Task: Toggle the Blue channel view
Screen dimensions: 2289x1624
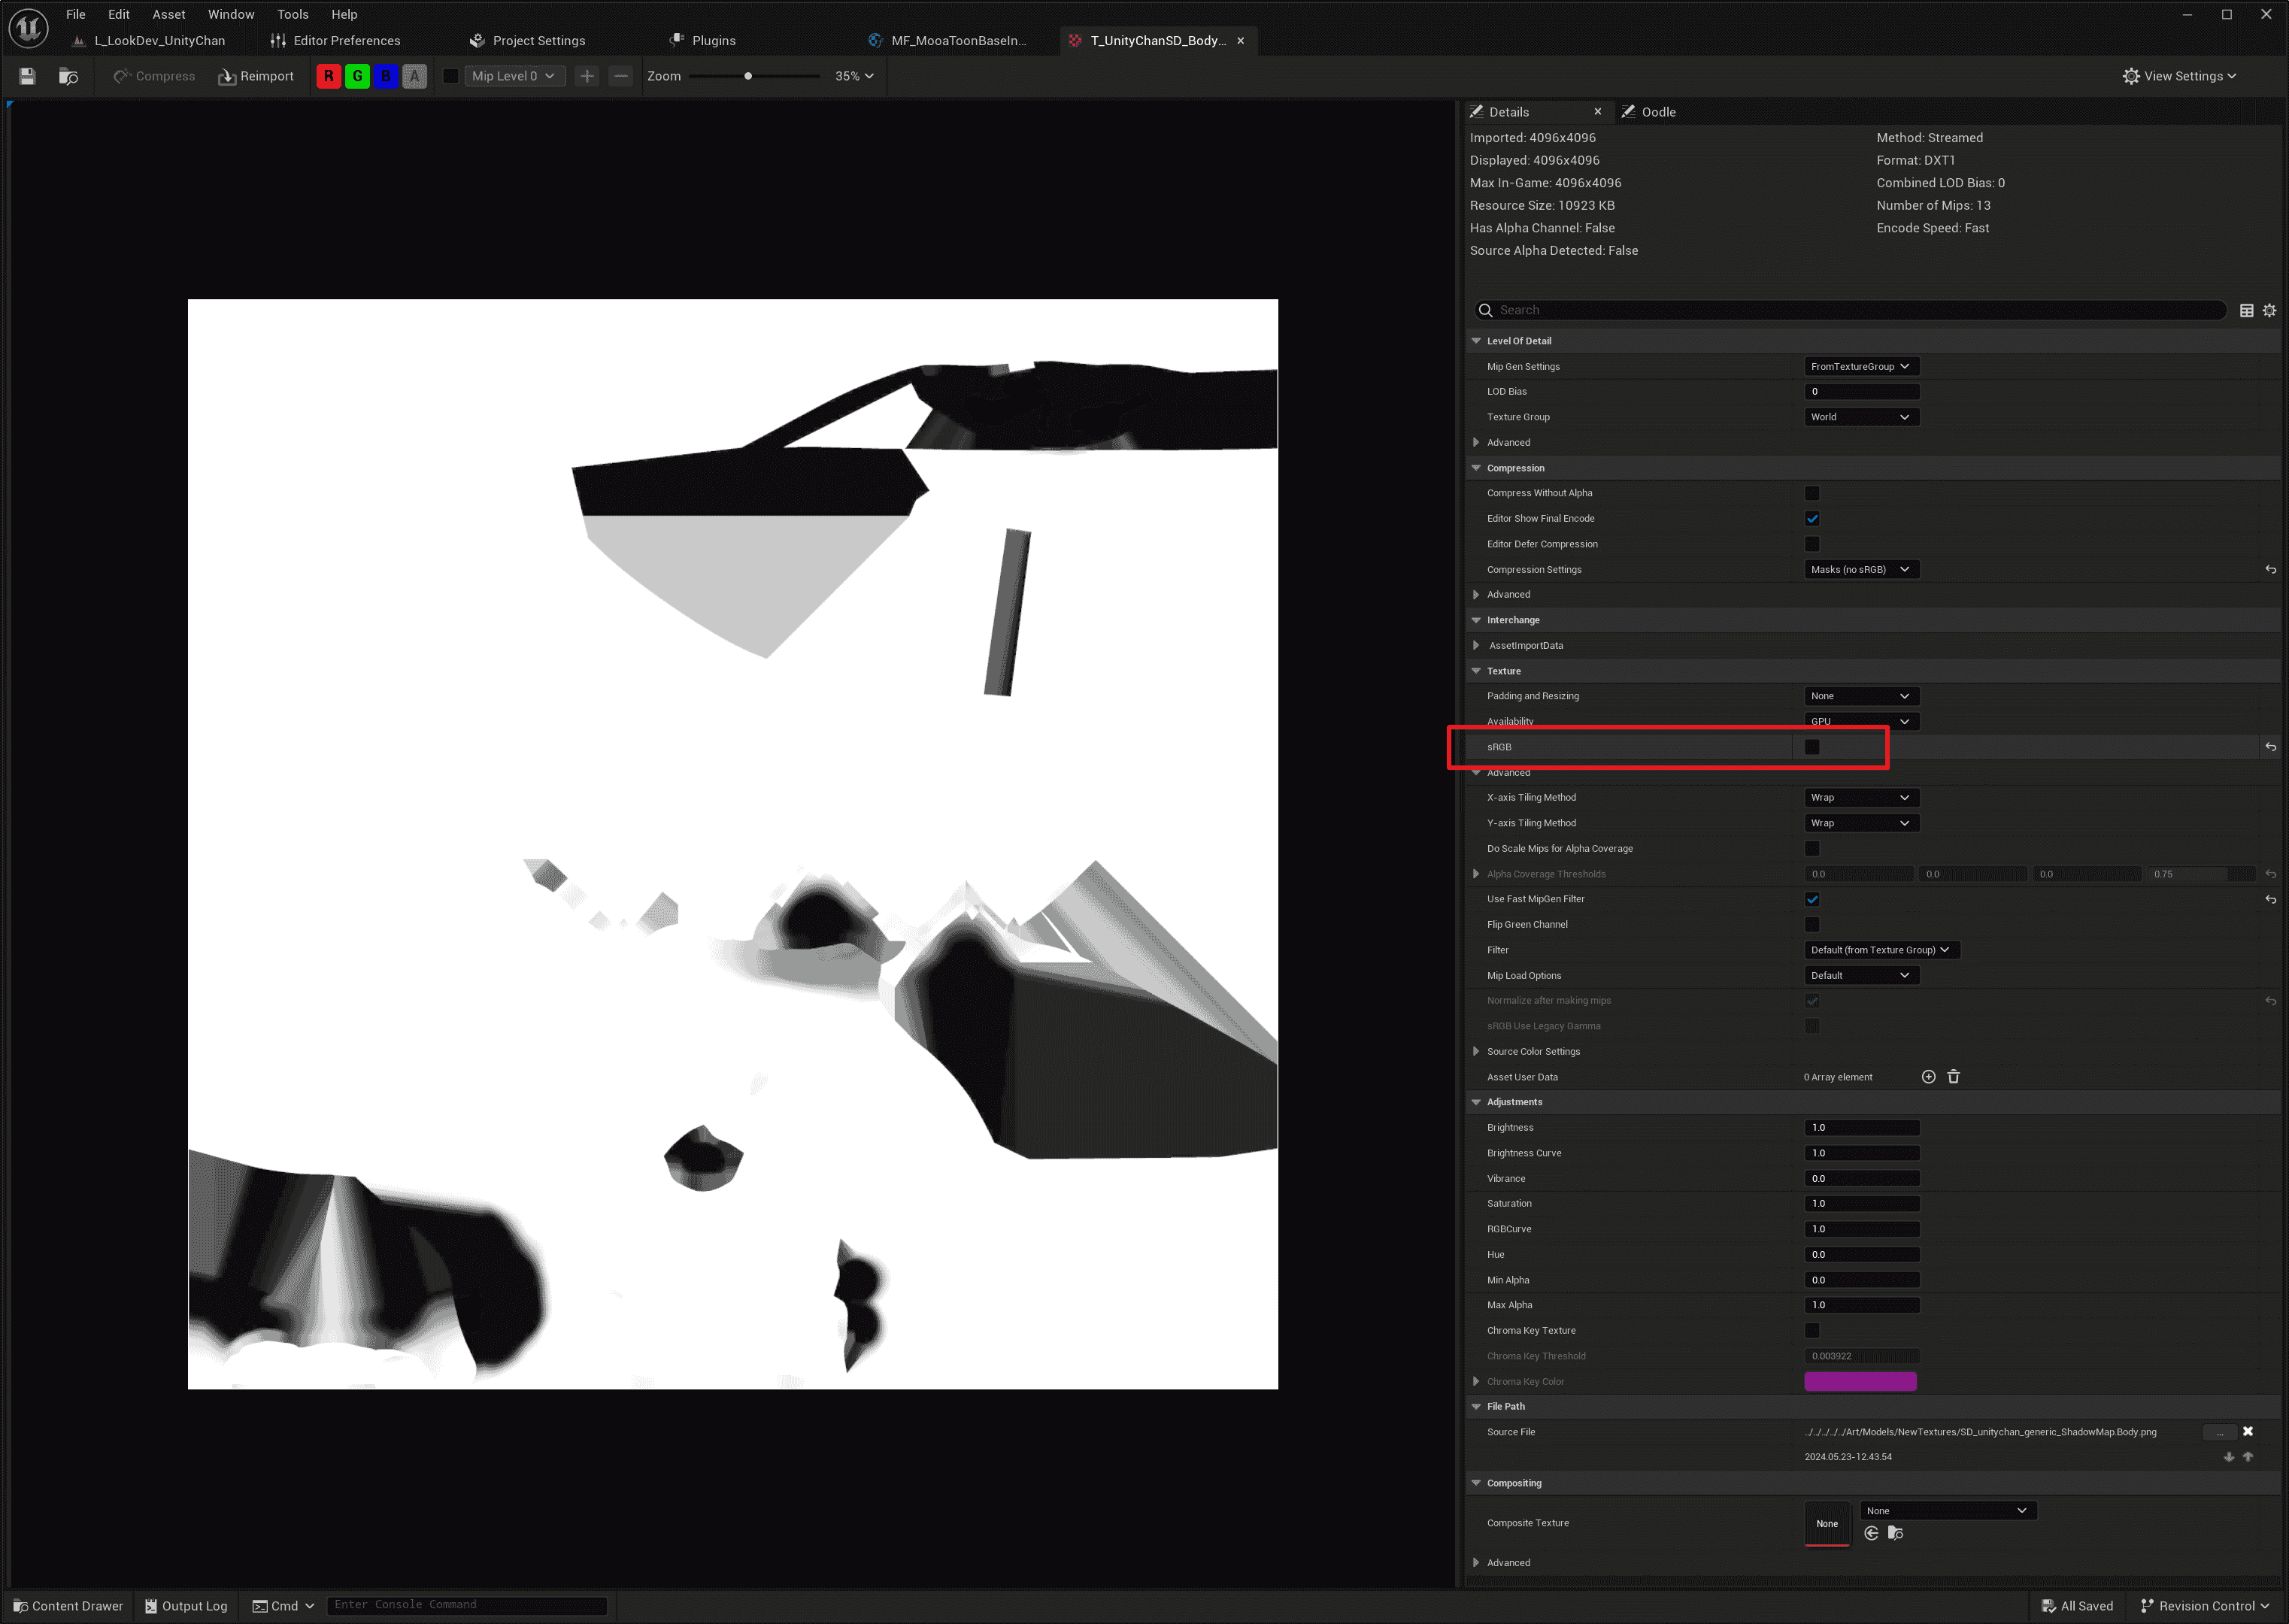Action: click(386, 76)
